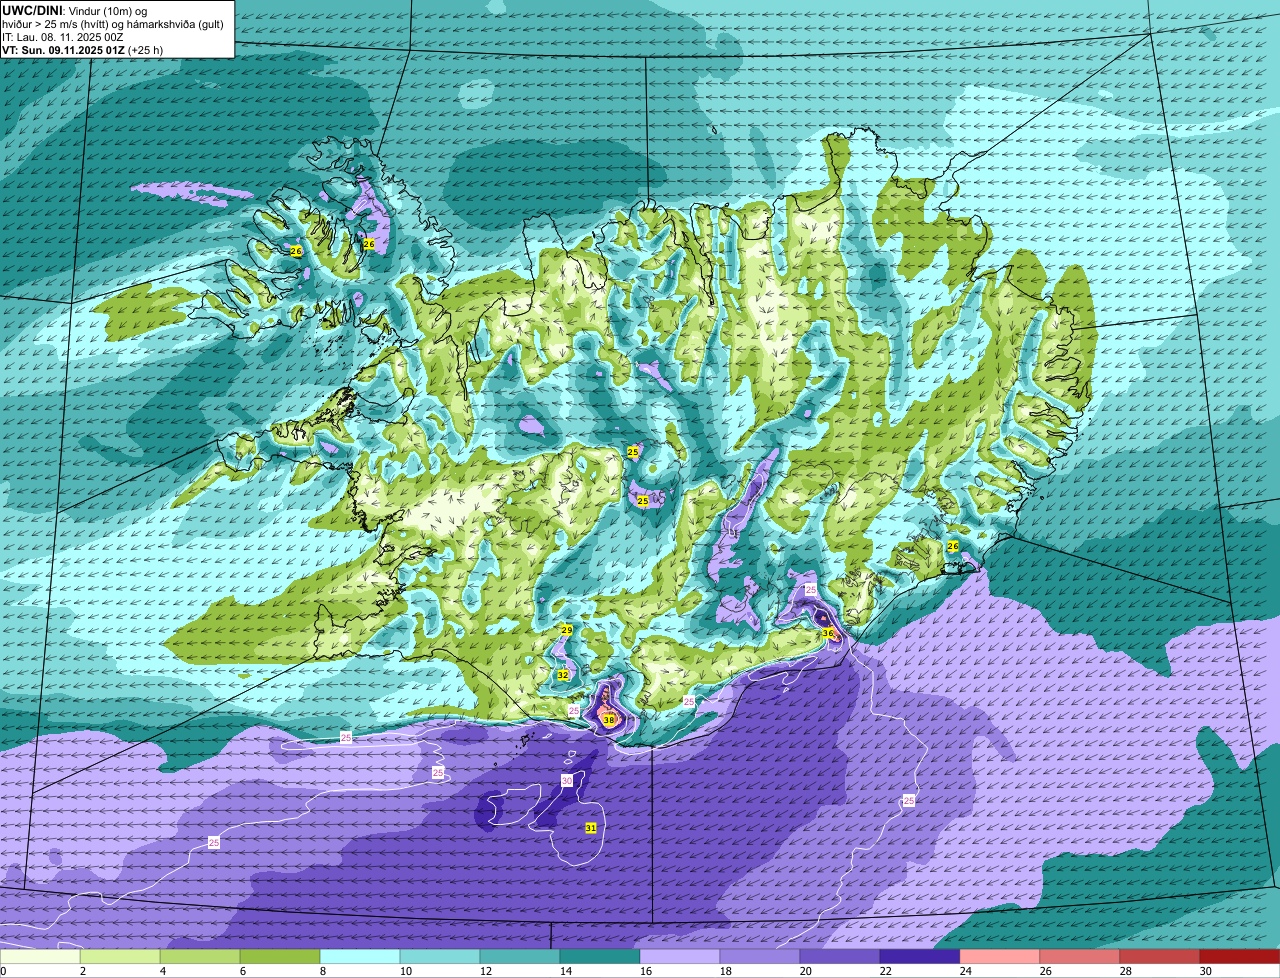Click the white 30 contour label
This screenshot has width=1280, height=978.
pos(567,781)
